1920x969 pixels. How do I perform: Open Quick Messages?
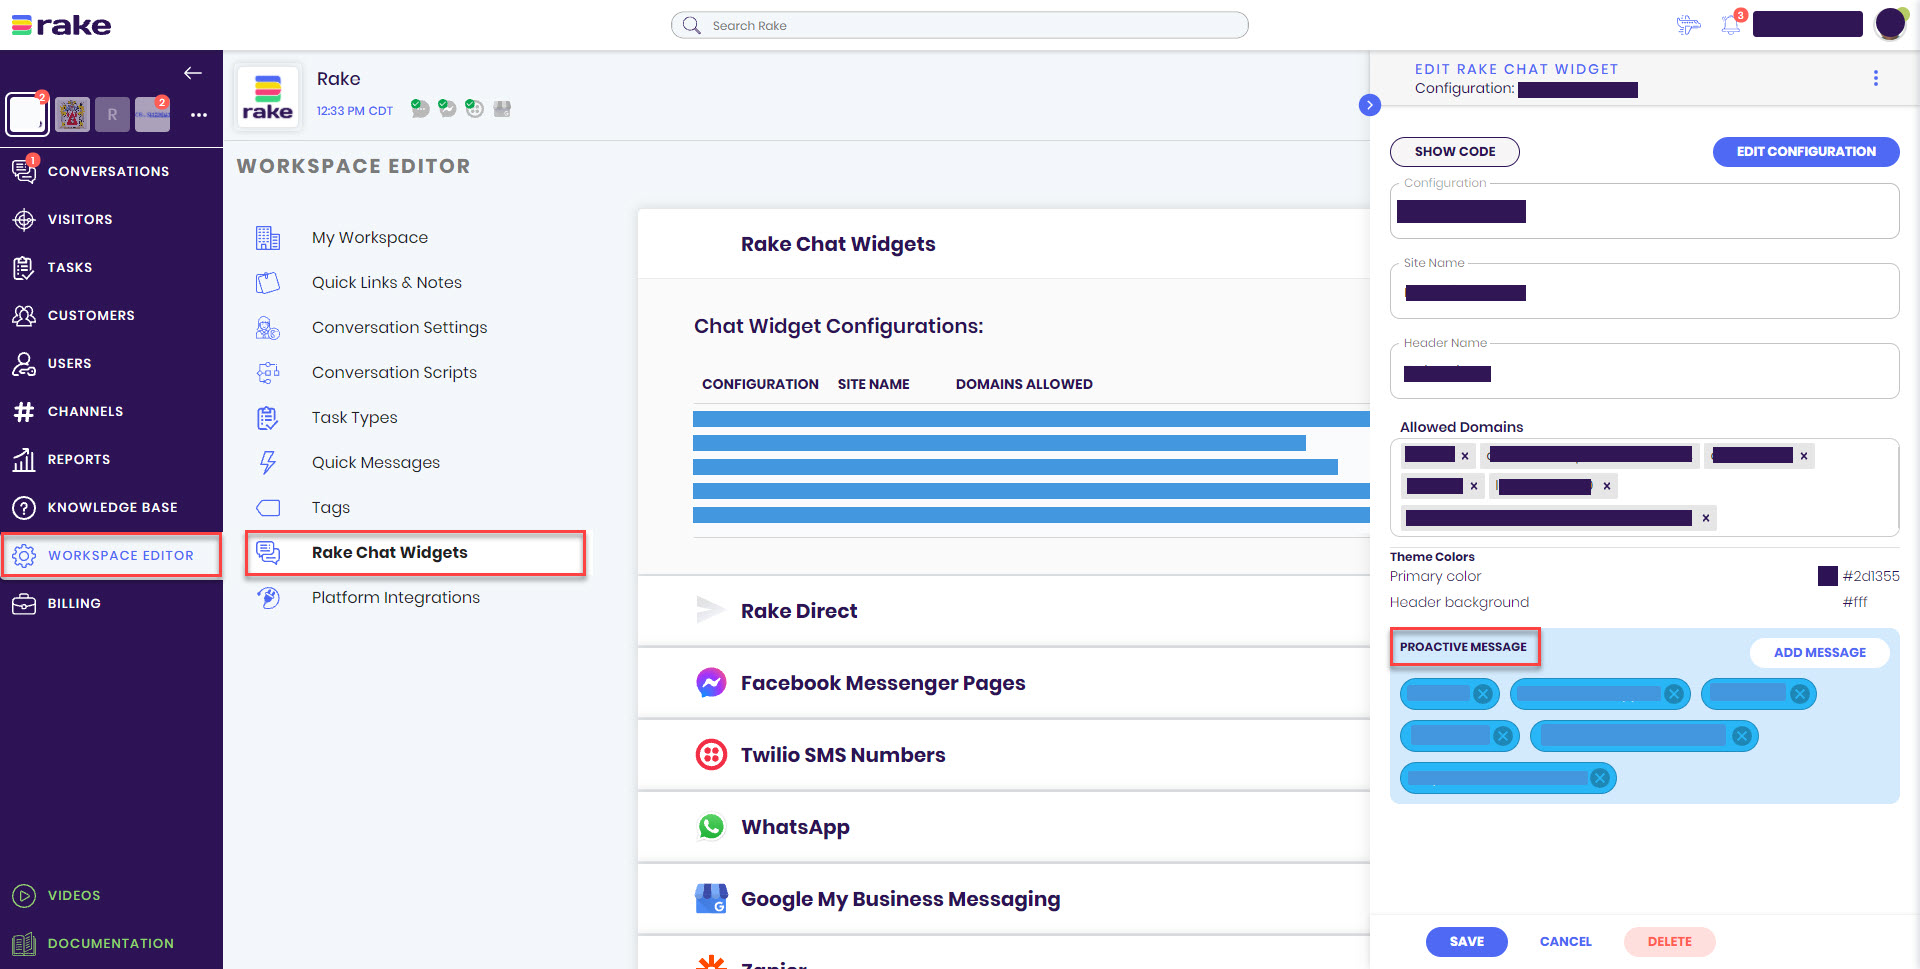[x=376, y=462]
